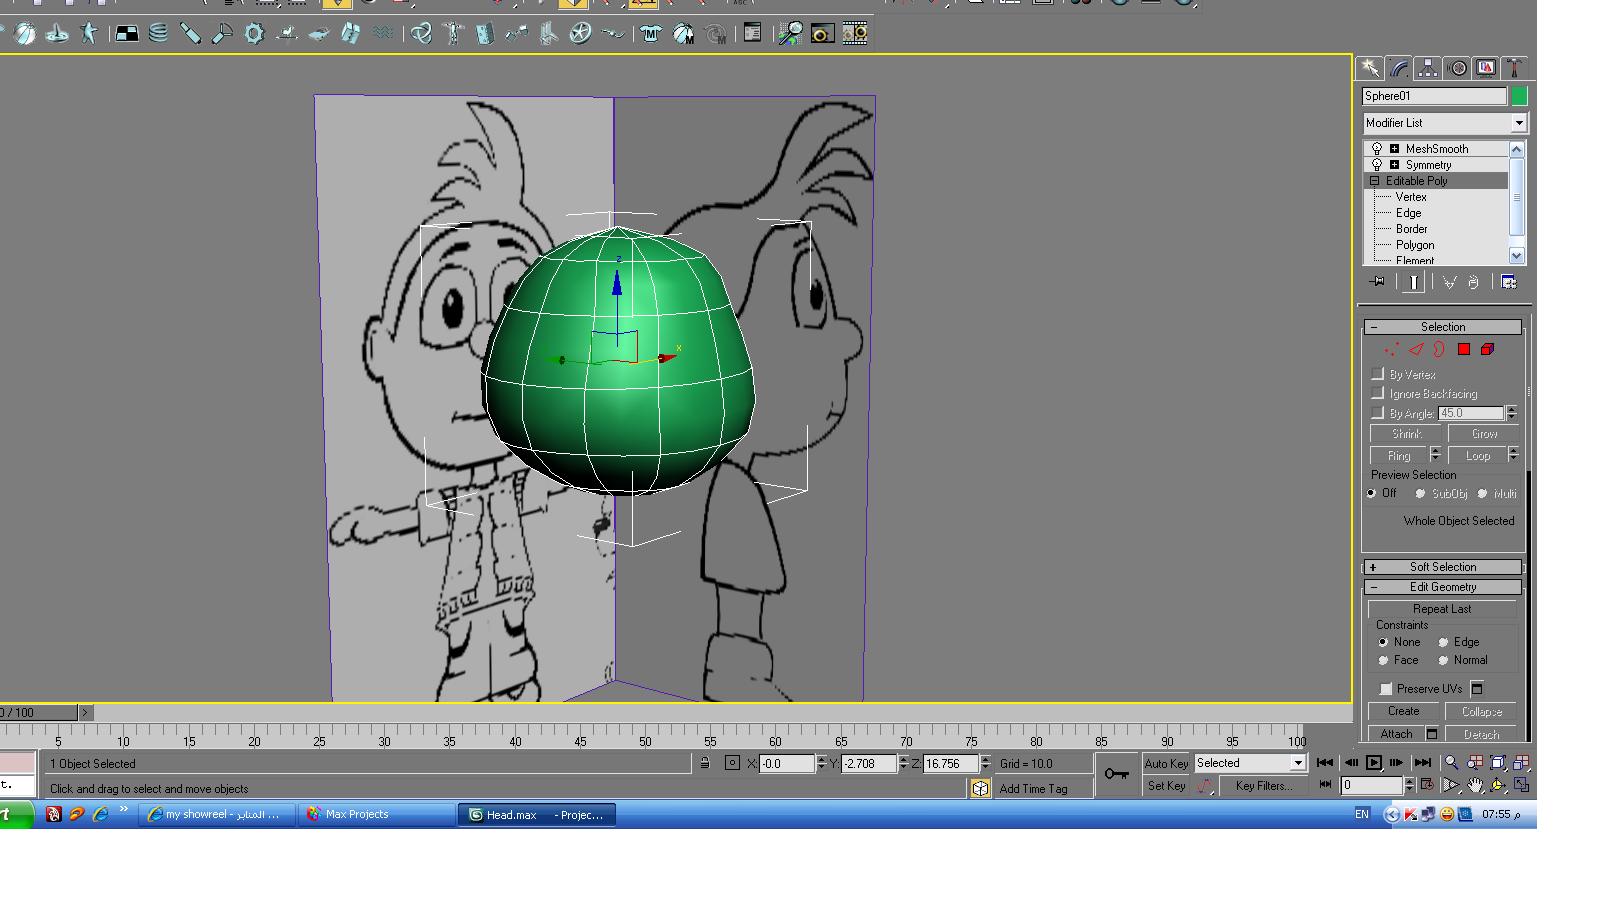1600x900 pixels.
Task: Open Configure Modifier Sets icon
Action: (x=1509, y=282)
